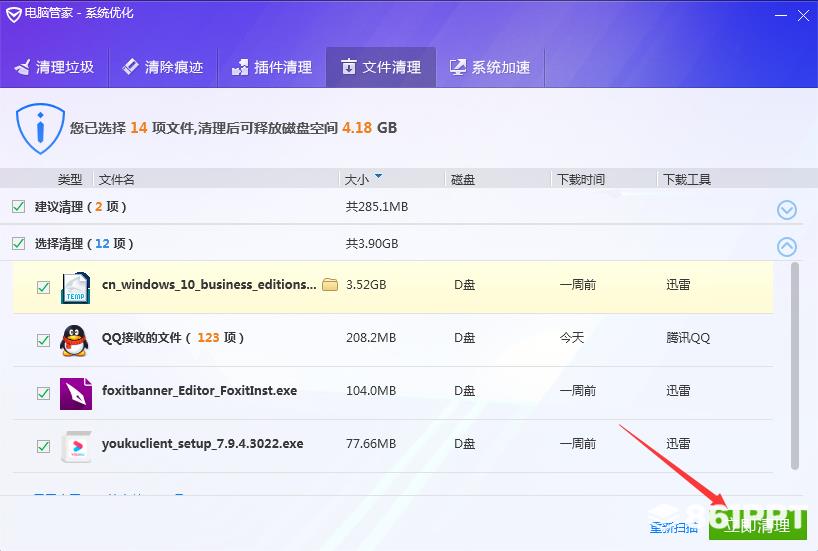
Task: Switch to the 清理垃圾 tab
Action: (x=54, y=67)
